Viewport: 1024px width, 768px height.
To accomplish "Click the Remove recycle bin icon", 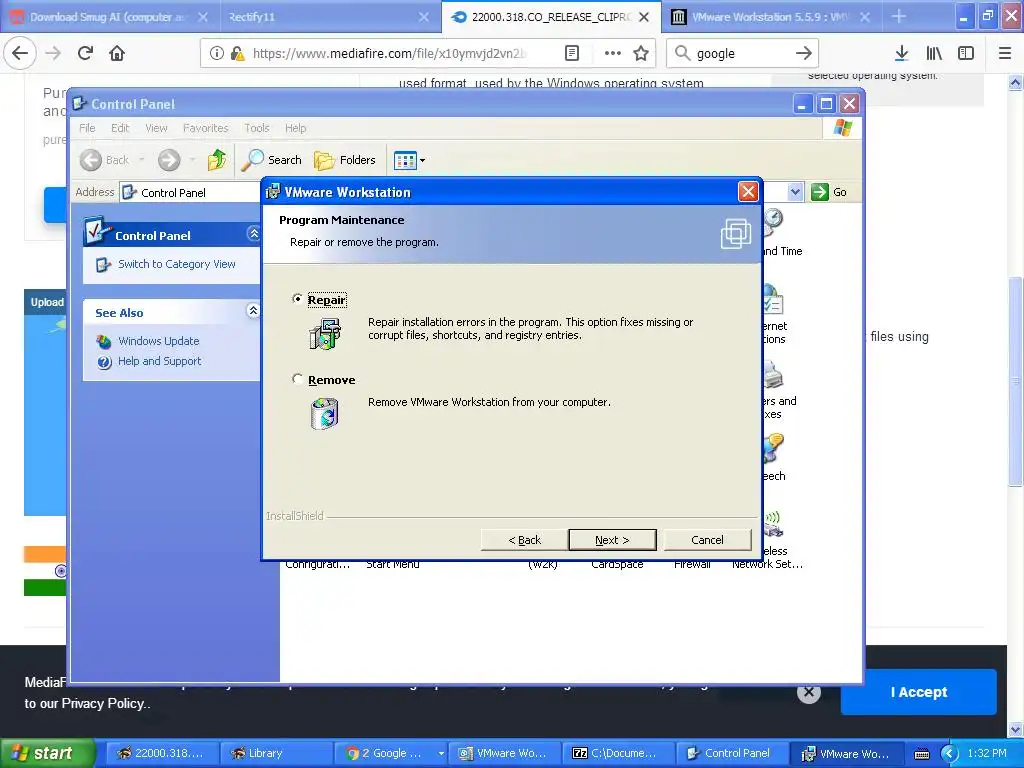I will click(325, 413).
